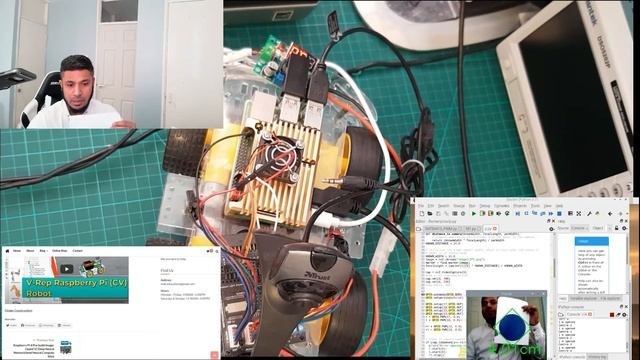Image resolution: width=640 pixels, height=360 pixels.
Task: Click the home icon on website navbar
Action: tap(7, 251)
